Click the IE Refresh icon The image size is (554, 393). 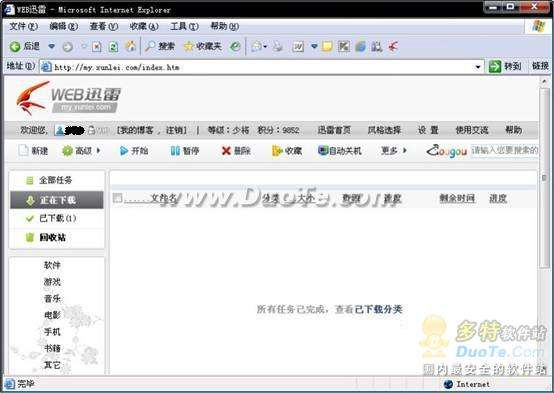(x=113, y=47)
